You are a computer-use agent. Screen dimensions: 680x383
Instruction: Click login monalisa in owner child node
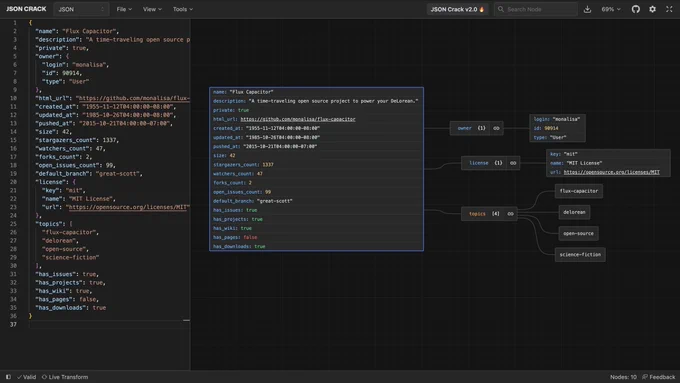pyautogui.click(x=557, y=119)
